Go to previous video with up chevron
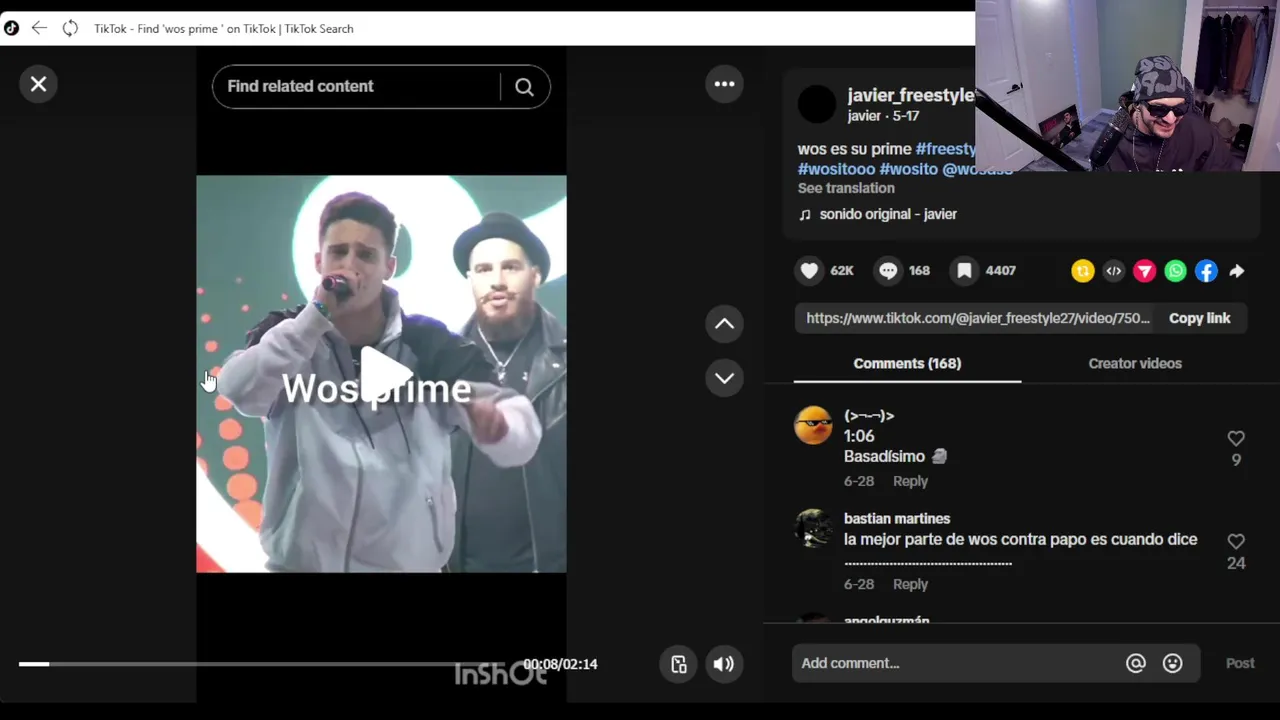 [x=724, y=324]
